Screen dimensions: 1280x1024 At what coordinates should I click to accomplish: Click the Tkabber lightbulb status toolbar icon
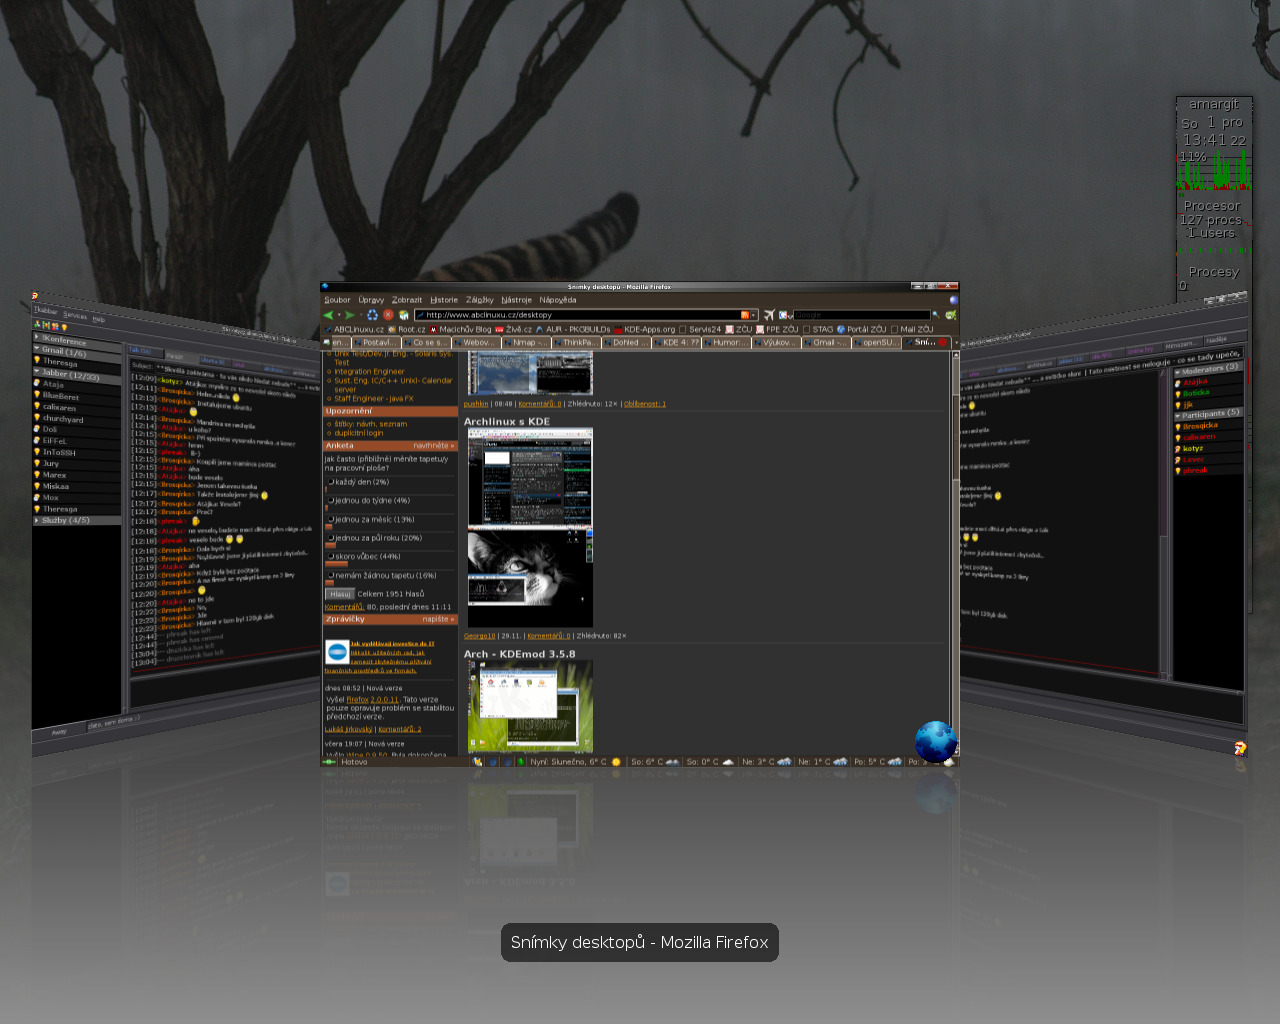[x=64, y=327]
